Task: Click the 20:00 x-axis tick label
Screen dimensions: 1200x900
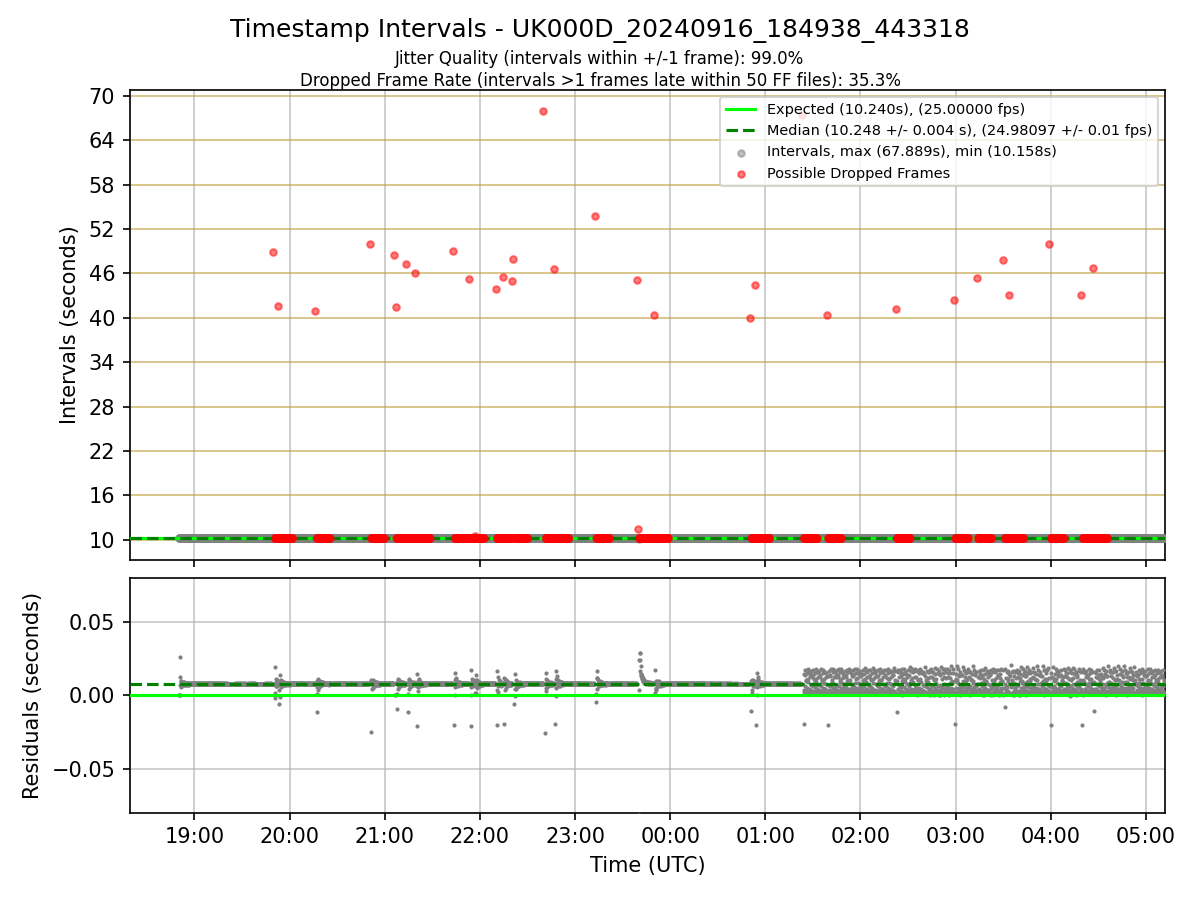Action: coord(289,836)
